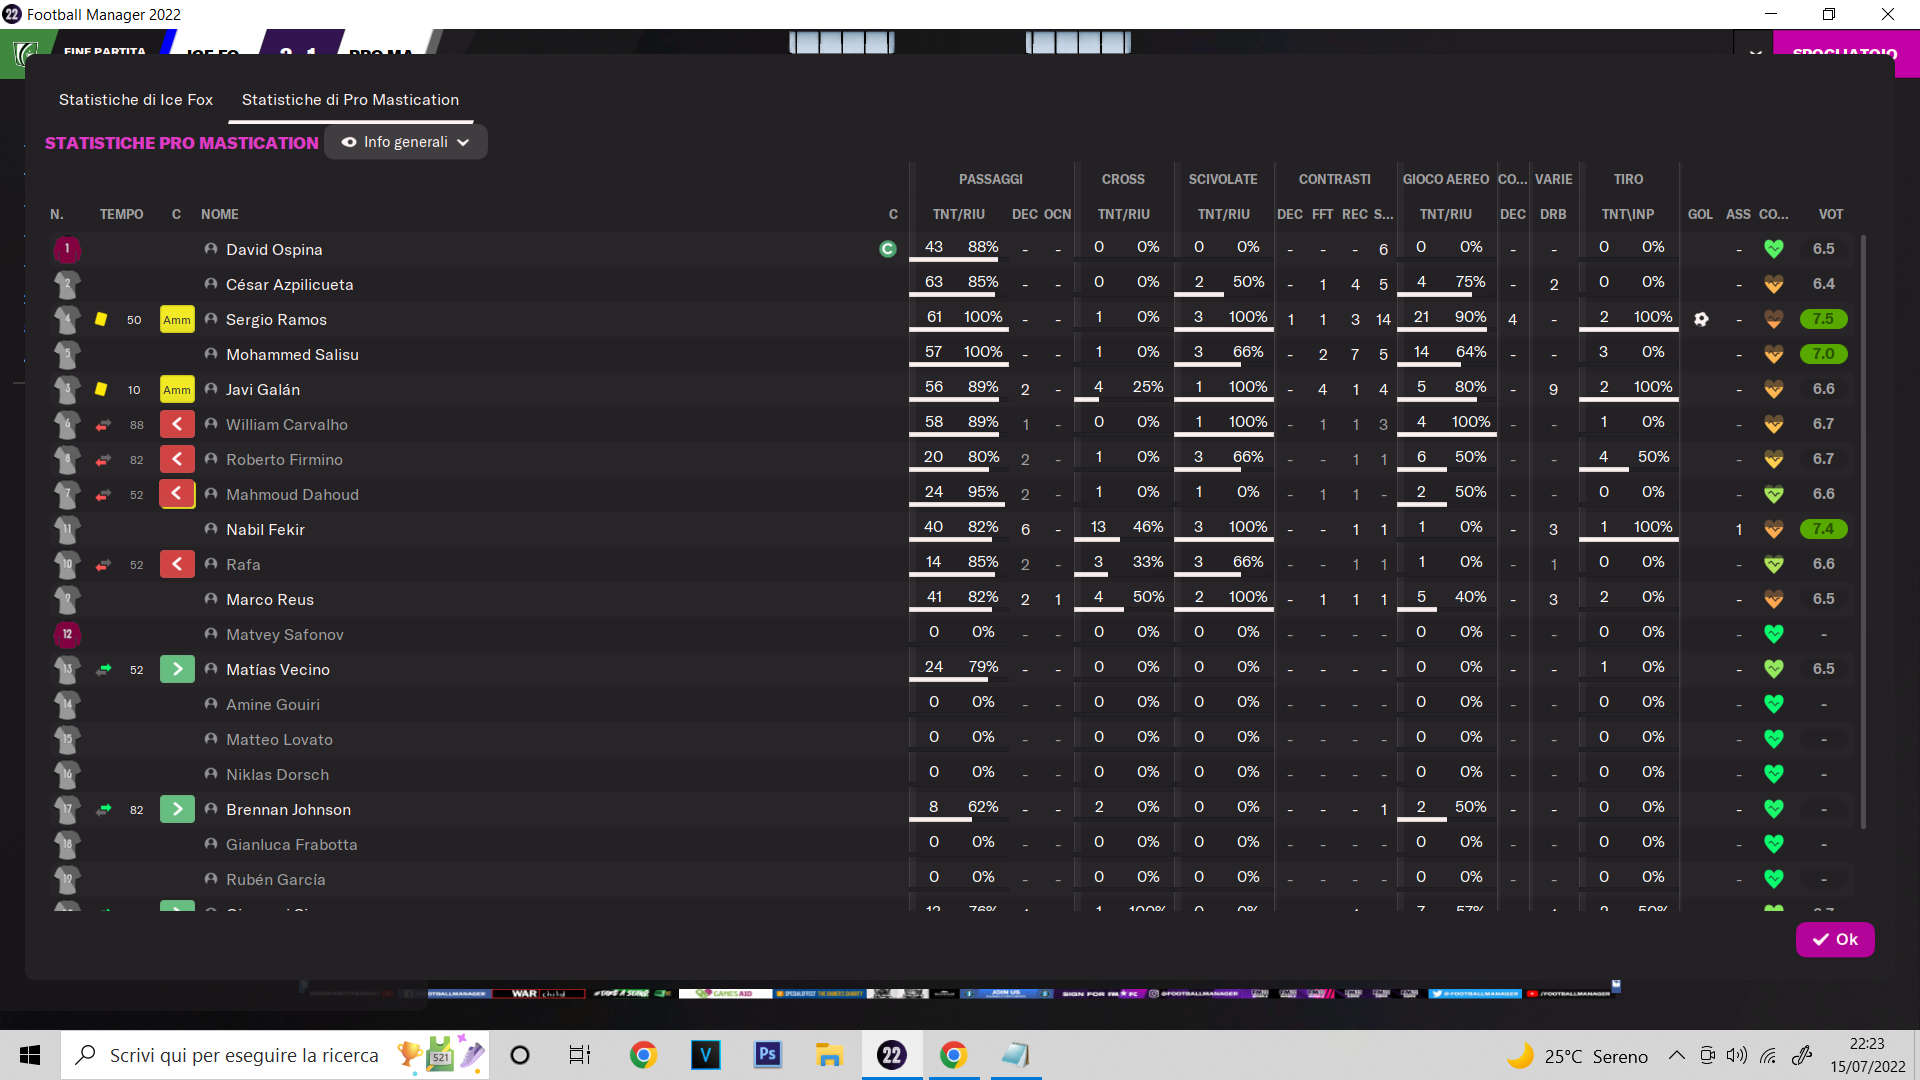Image resolution: width=1920 pixels, height=1080 pixels.
Task: Open Javi Galán player profile
Action: pyautogui.click(x=263, y=390)
